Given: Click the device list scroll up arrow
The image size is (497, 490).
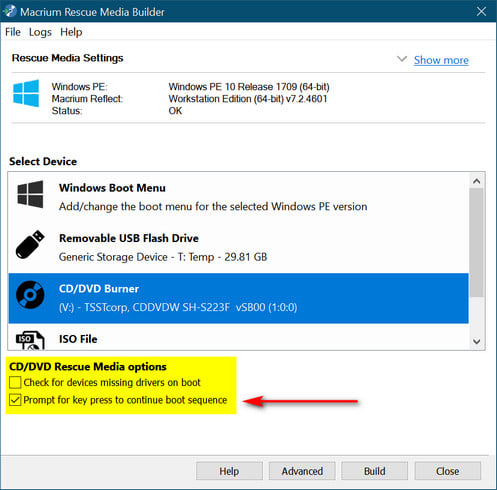Looking at the screenshot, I should coord(477,181).
